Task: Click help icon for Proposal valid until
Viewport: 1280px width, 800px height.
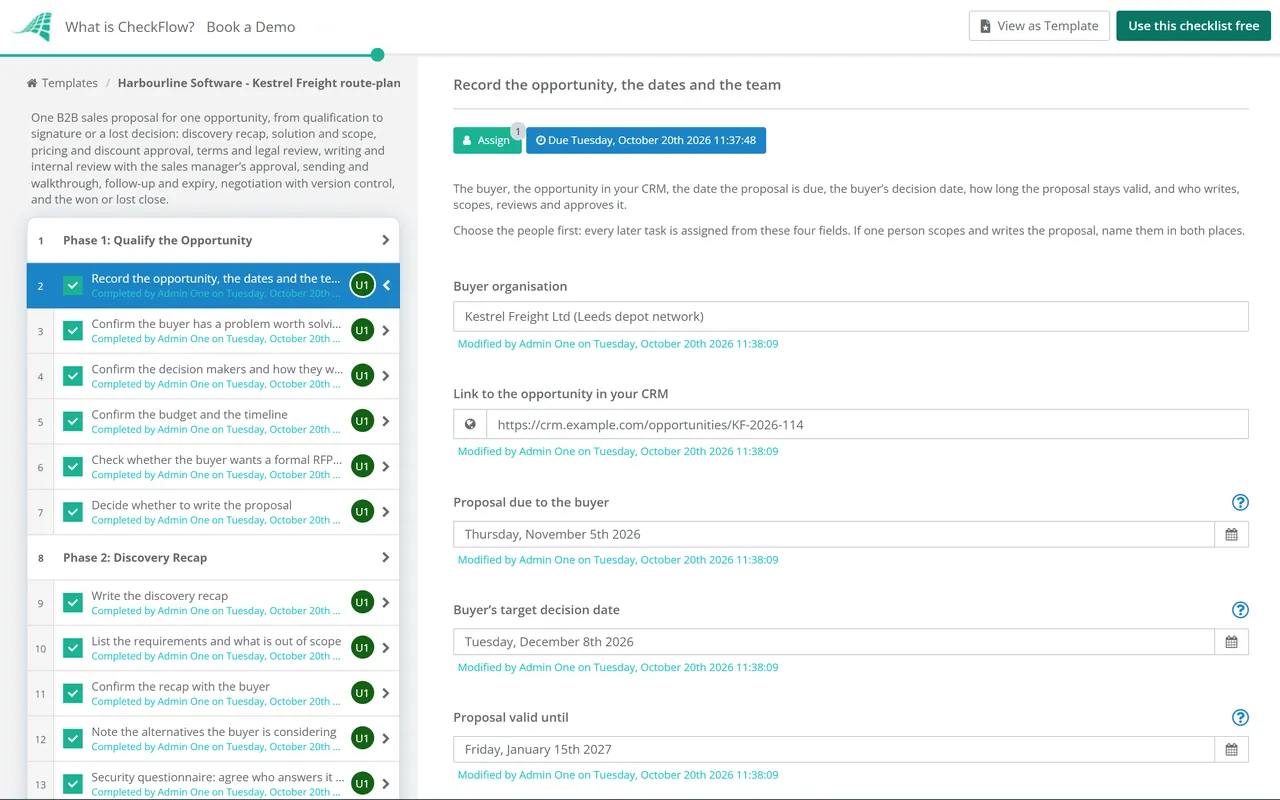Action: pyautogui.click(x=1240, y=717)
